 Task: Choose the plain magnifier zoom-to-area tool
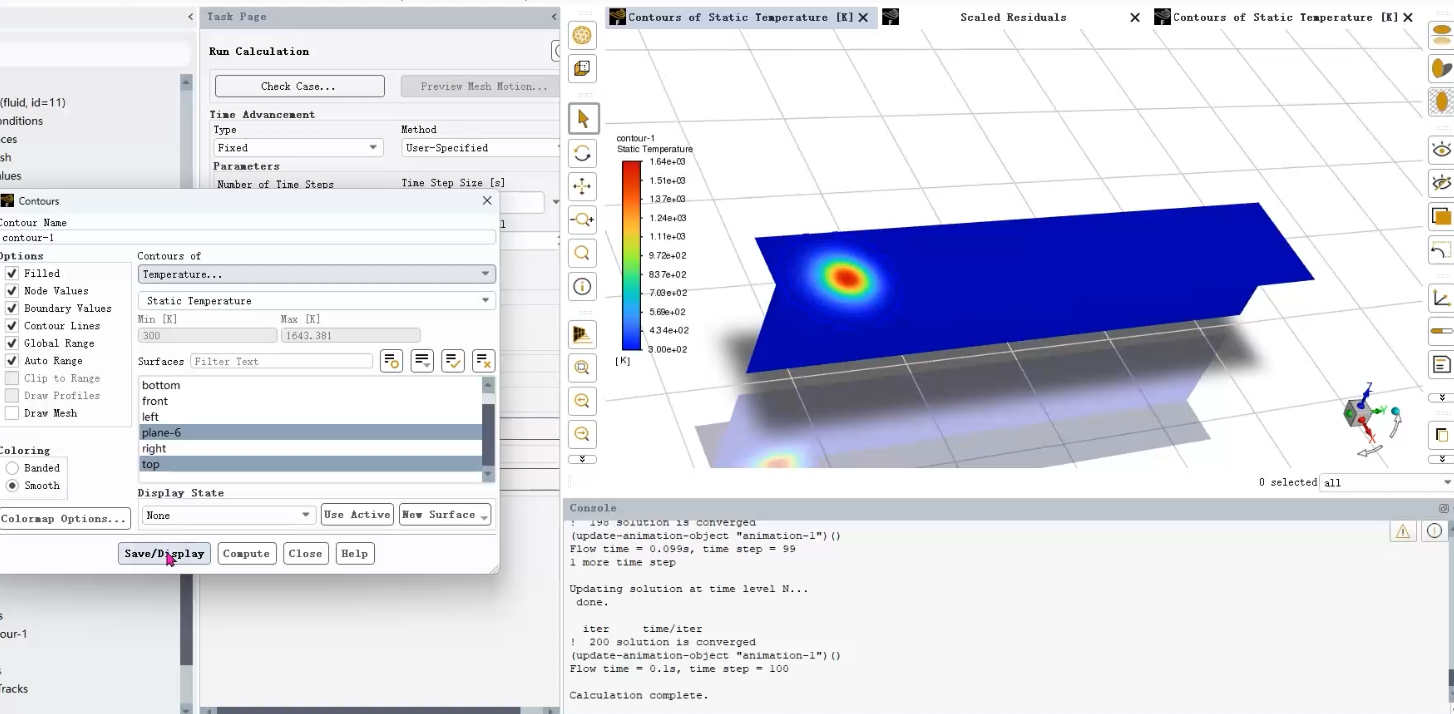click(583, 253)
